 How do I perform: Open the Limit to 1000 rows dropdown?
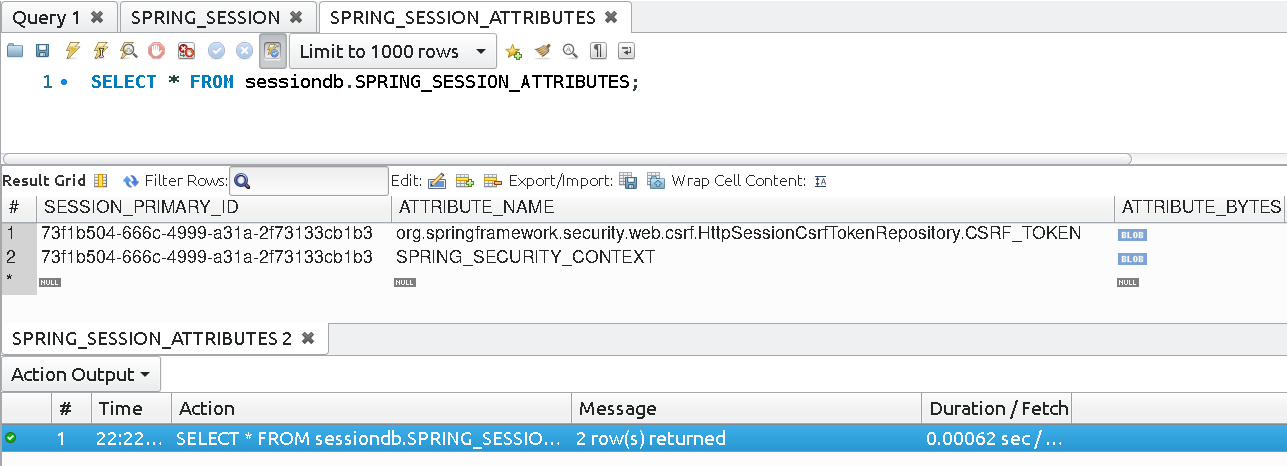click(393, 51)
